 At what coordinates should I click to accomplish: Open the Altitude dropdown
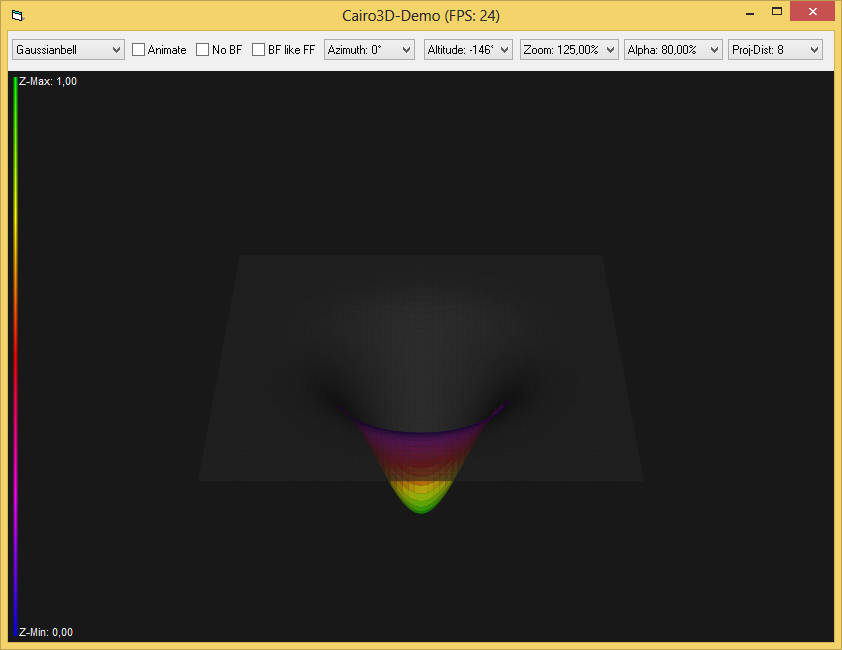point(467,49)
